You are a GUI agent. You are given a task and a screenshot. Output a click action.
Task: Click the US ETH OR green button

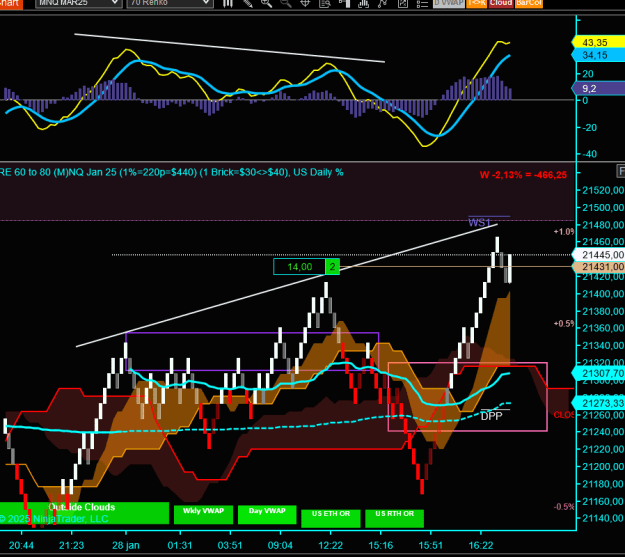click(x=331, y=518)
